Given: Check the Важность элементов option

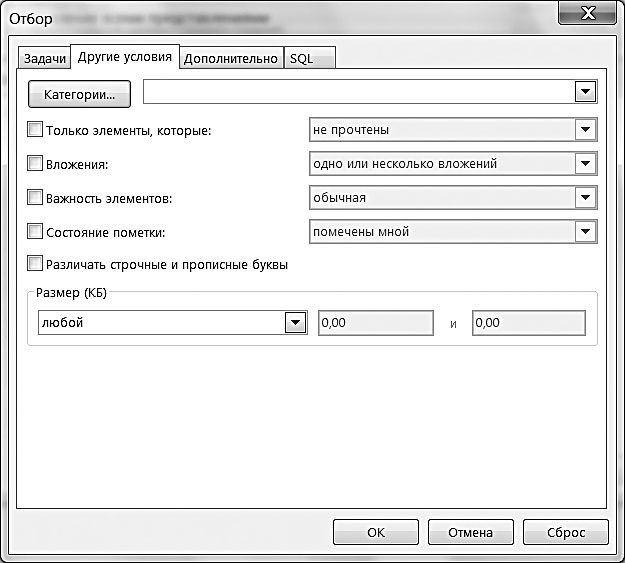Looking at the screenshot, I should pos(35,197).
